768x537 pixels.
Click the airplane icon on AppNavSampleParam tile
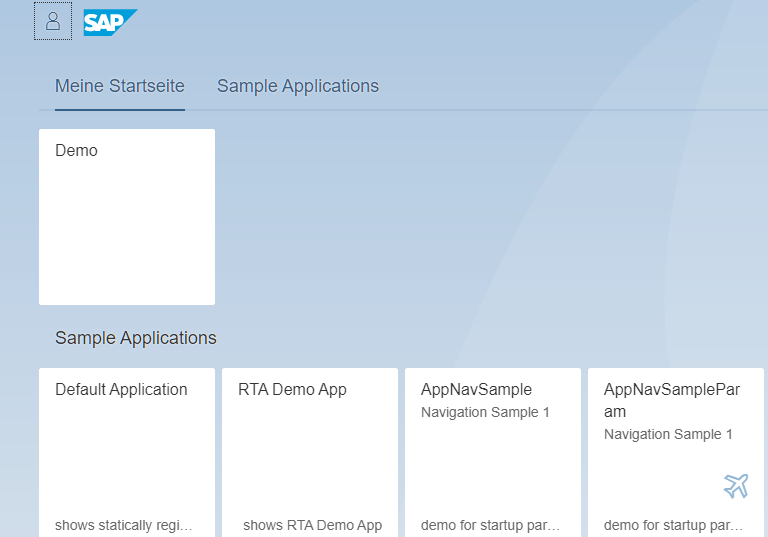(736, 486)
